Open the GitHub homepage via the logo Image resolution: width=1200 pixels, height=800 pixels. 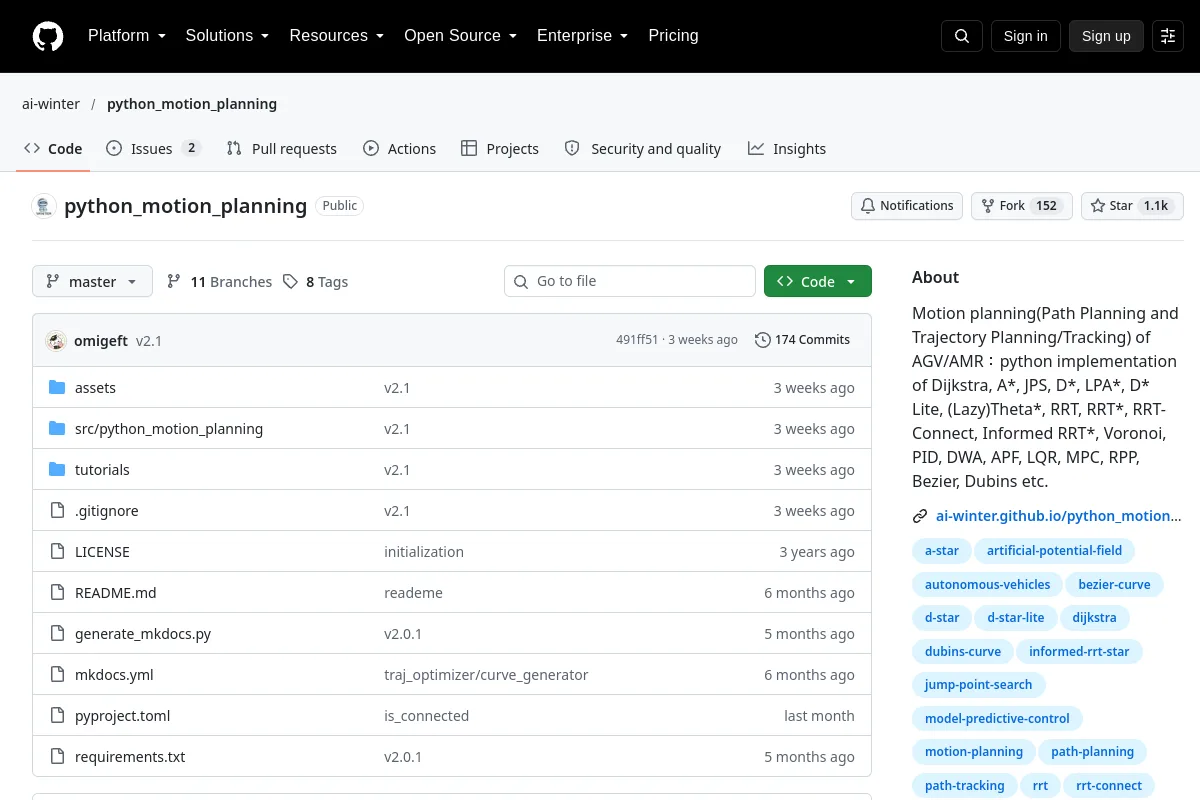point(48,36)
